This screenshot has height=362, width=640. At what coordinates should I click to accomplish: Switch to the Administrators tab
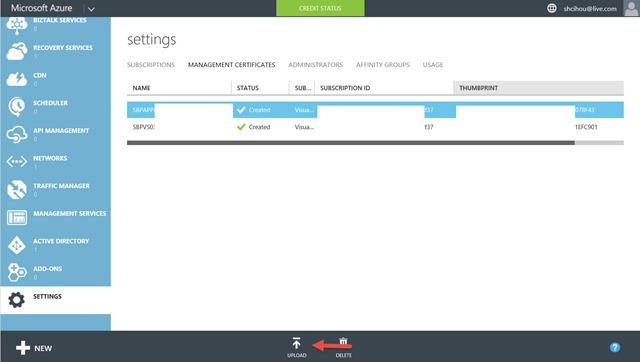tap(316, 64)
